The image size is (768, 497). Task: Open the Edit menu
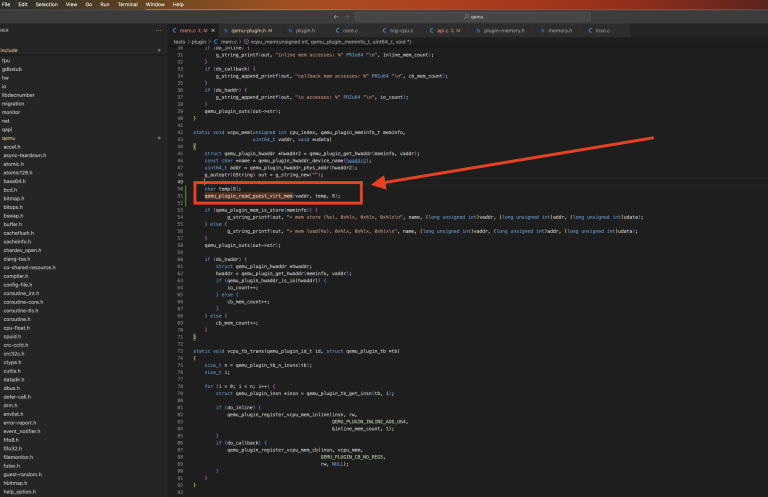23,4
